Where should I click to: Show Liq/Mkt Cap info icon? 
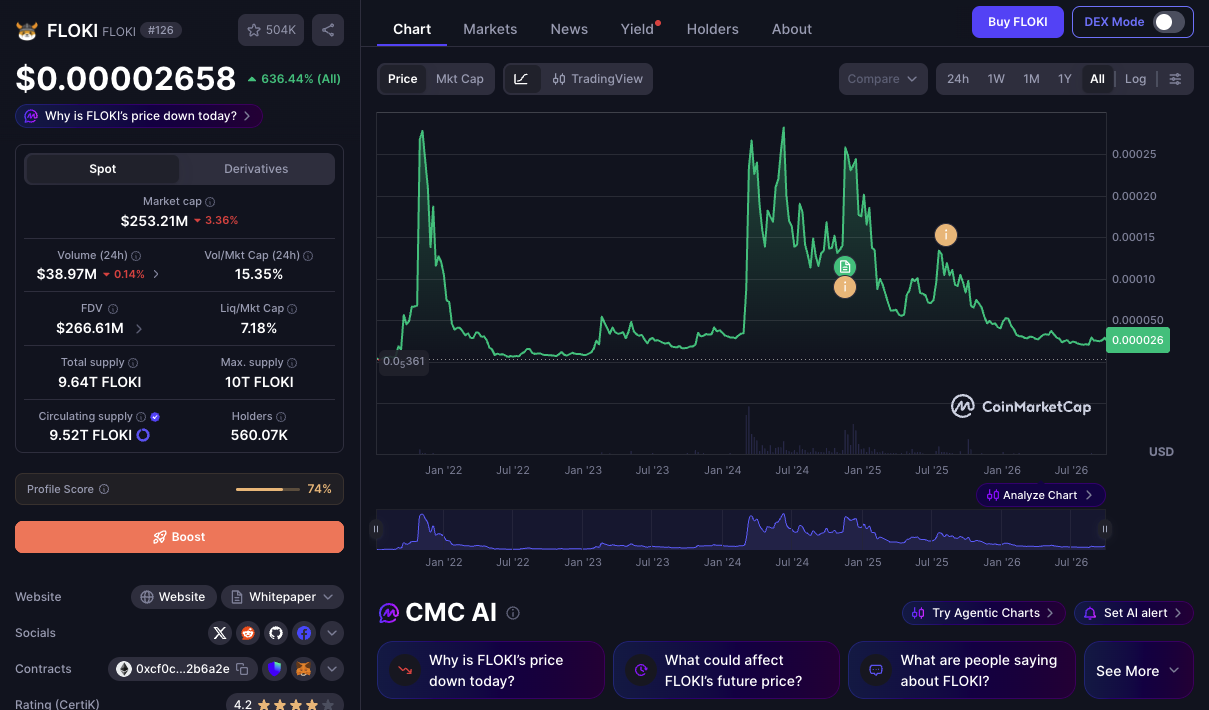[294, 309]
